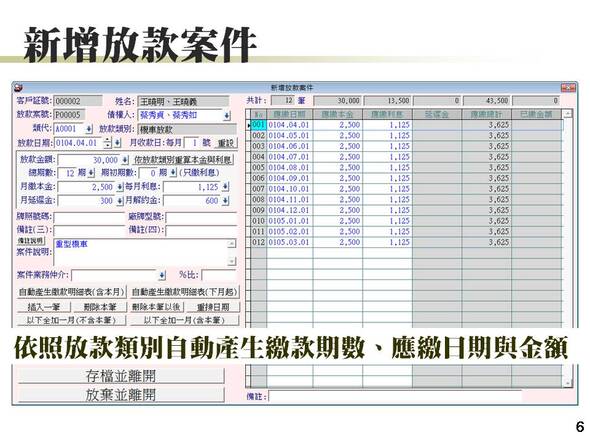
Task: Click the 放款日期 date spinner
Action: pyautogui.click(x=108, y=143)
